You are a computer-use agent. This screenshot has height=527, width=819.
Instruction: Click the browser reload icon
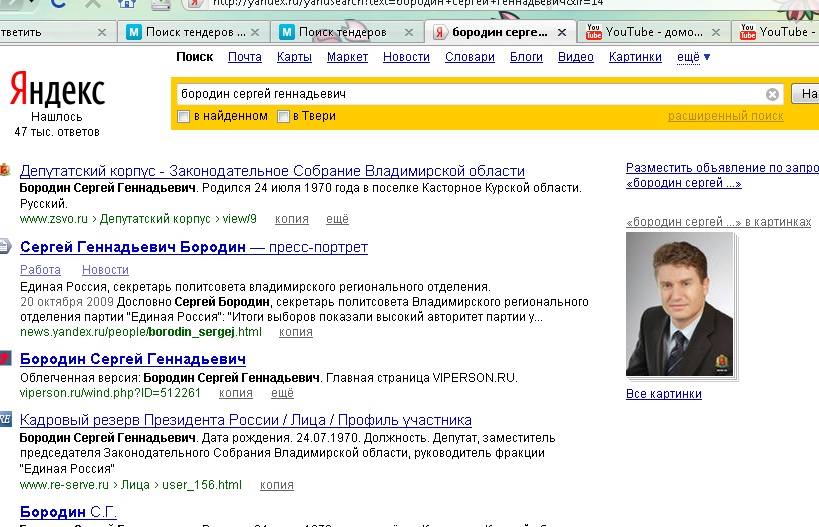[58, 4]
